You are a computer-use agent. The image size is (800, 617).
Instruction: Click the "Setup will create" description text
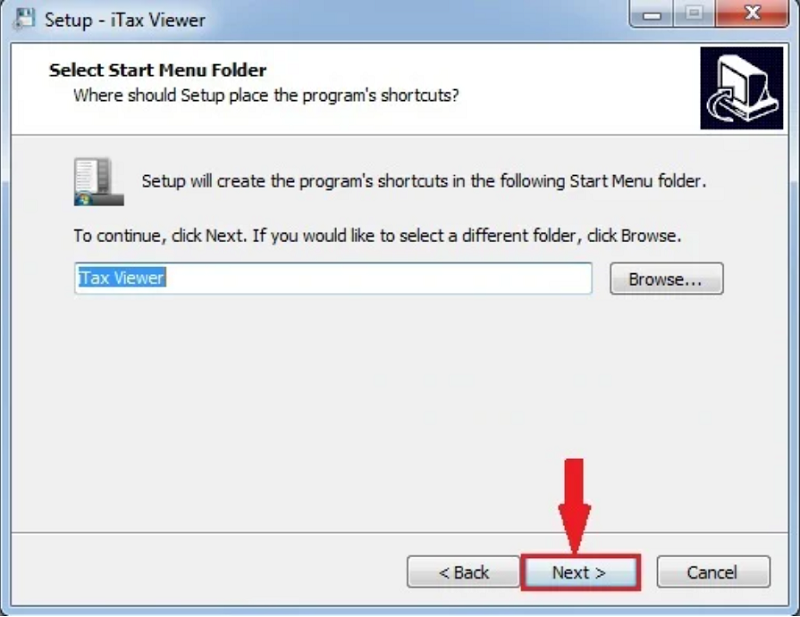[424, 181]
